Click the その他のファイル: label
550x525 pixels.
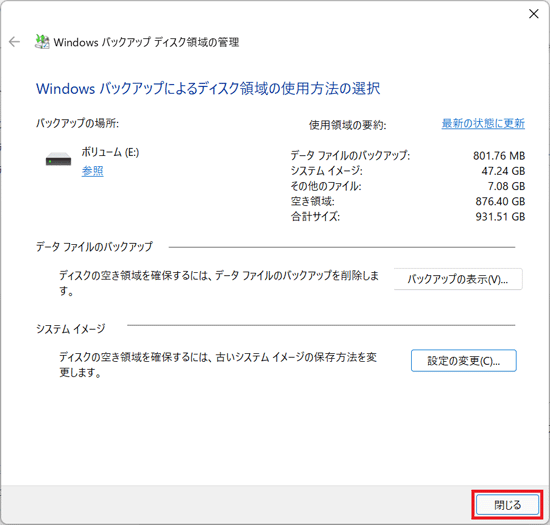326,186
